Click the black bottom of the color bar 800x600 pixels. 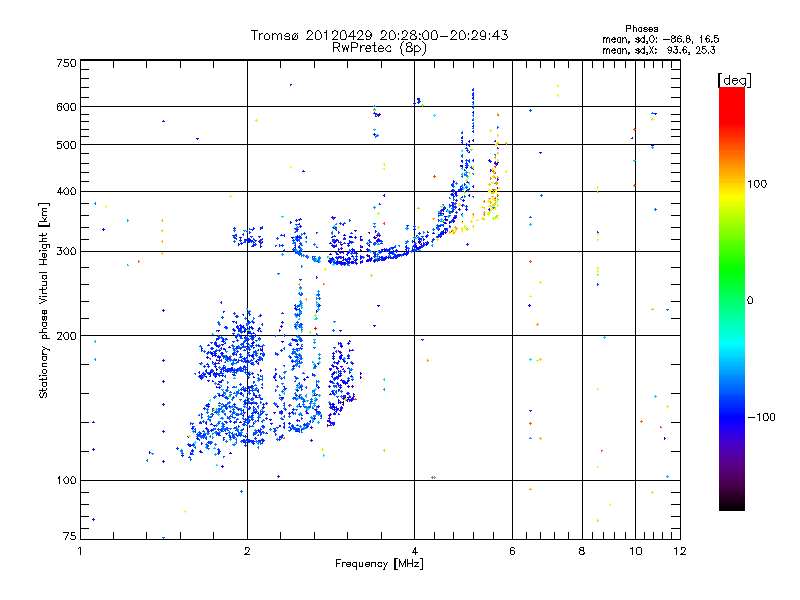point(732,503)
